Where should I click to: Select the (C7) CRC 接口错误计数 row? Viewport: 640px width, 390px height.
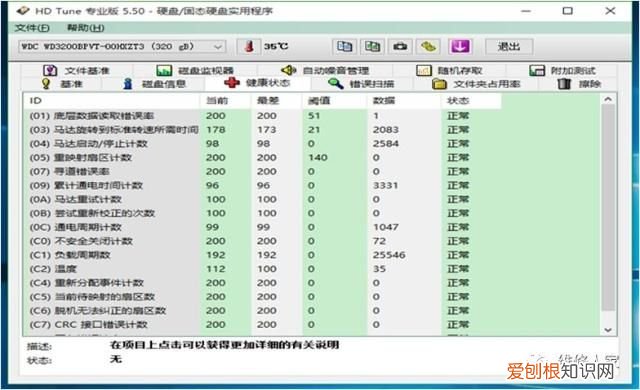point(312,324)
